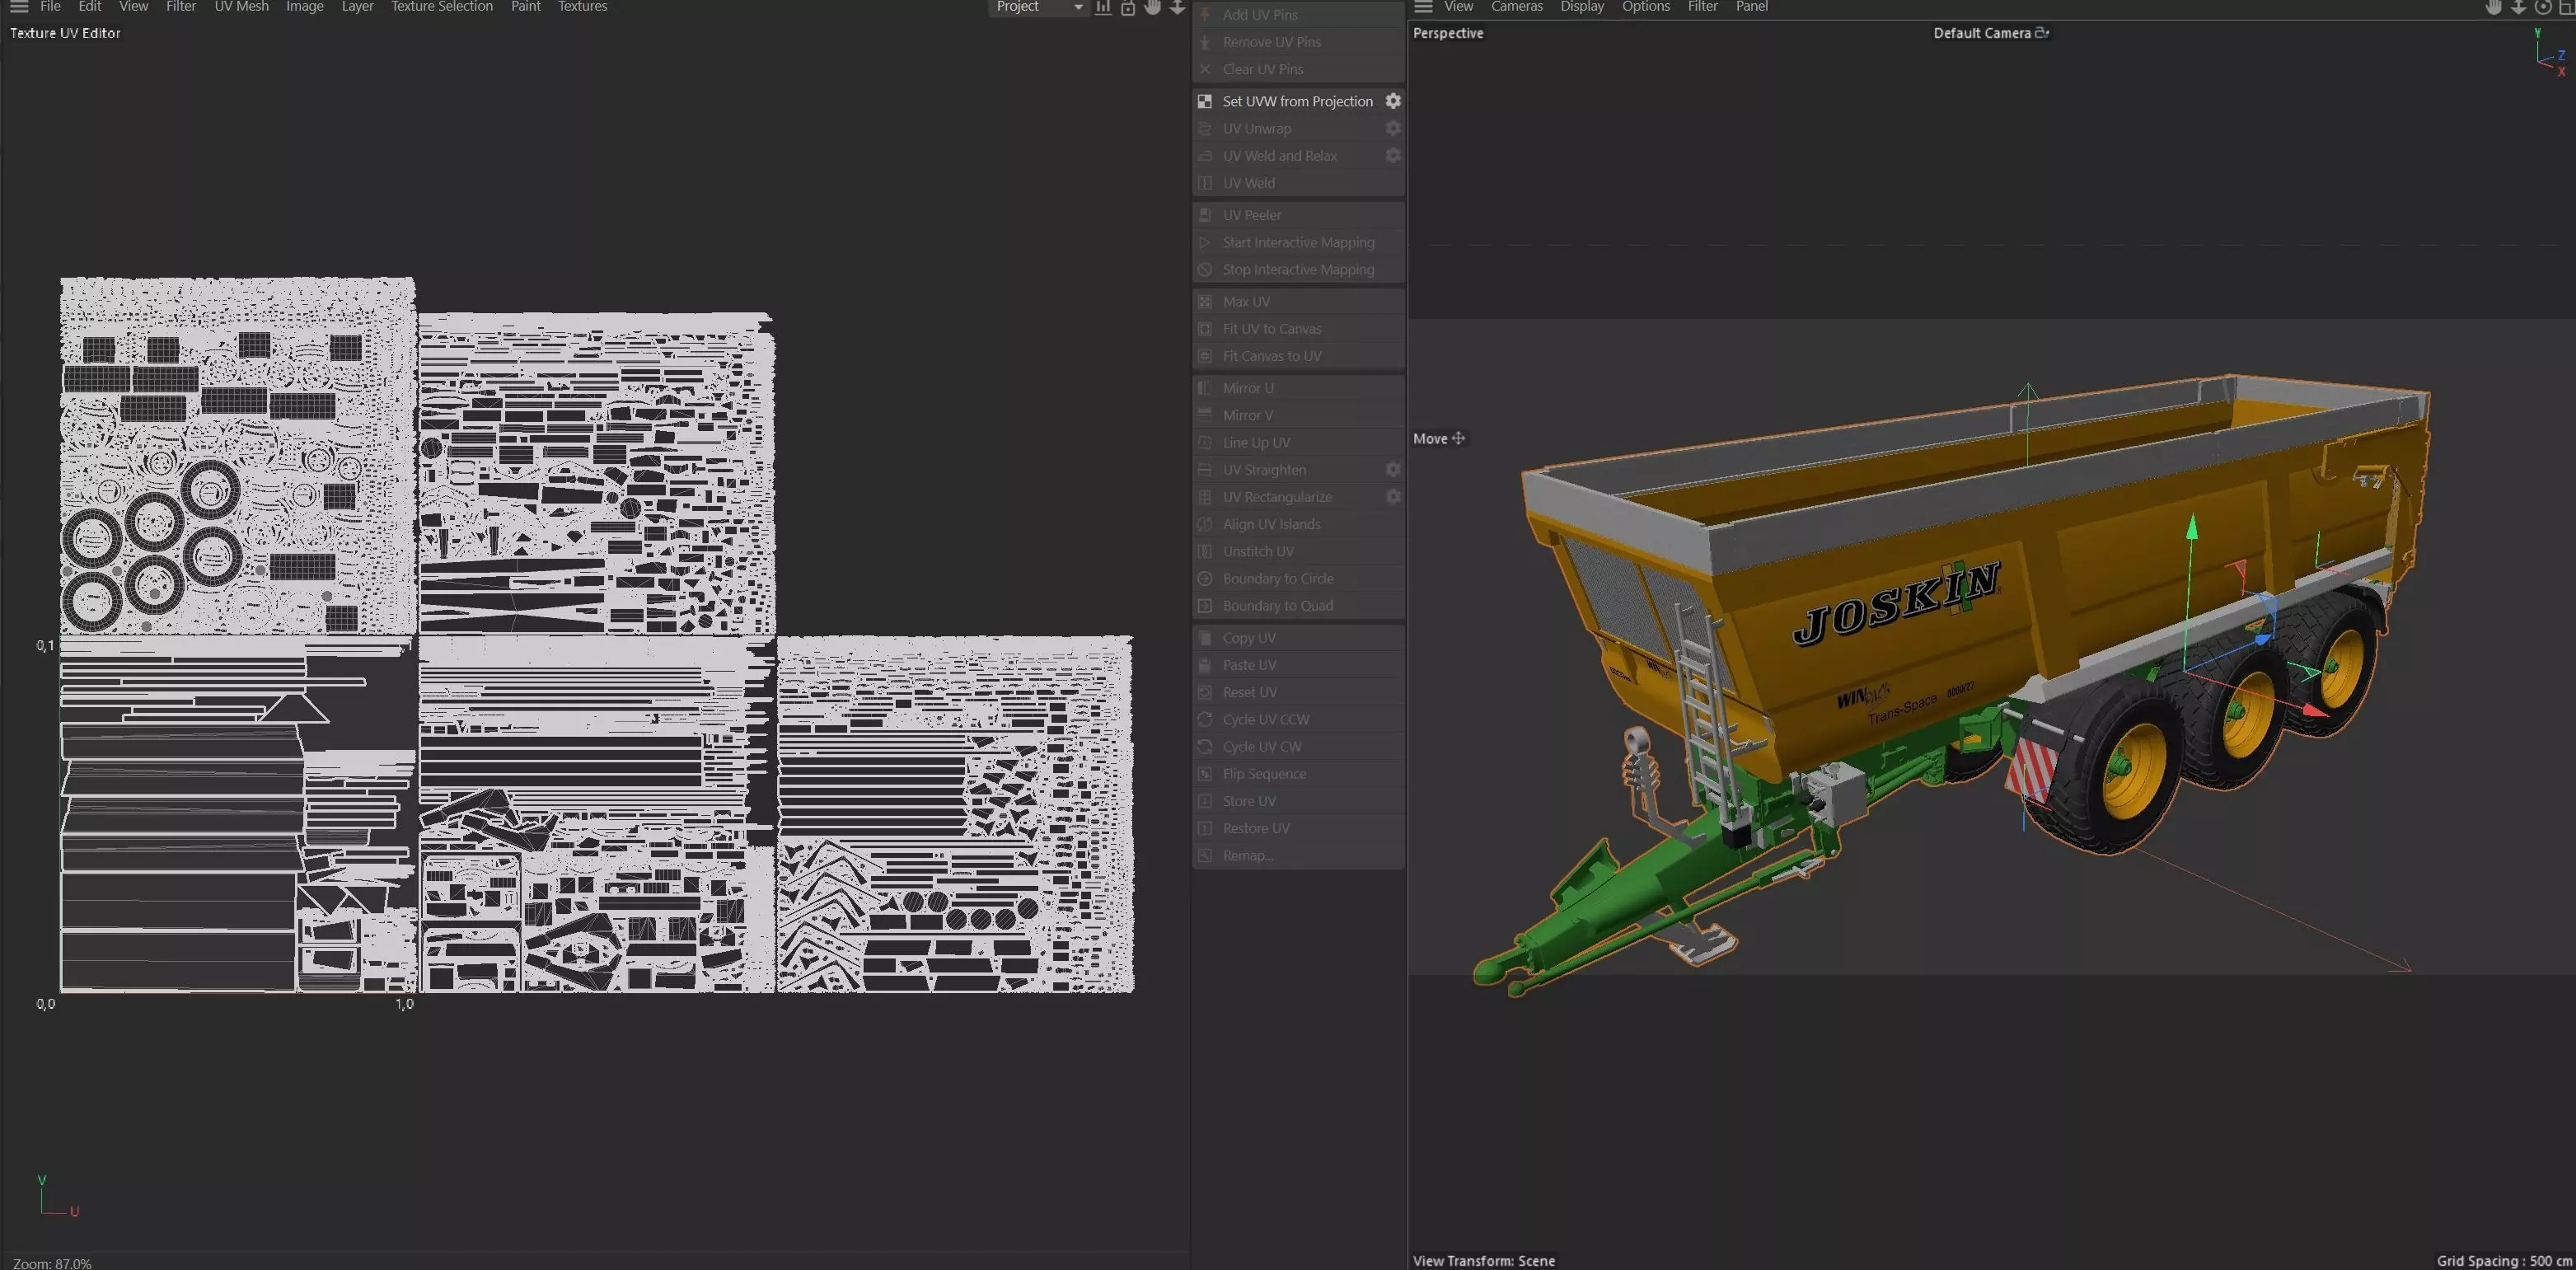2576x1270 pixels.
Task: Open the Paint menu
Action: click(525, 6)
